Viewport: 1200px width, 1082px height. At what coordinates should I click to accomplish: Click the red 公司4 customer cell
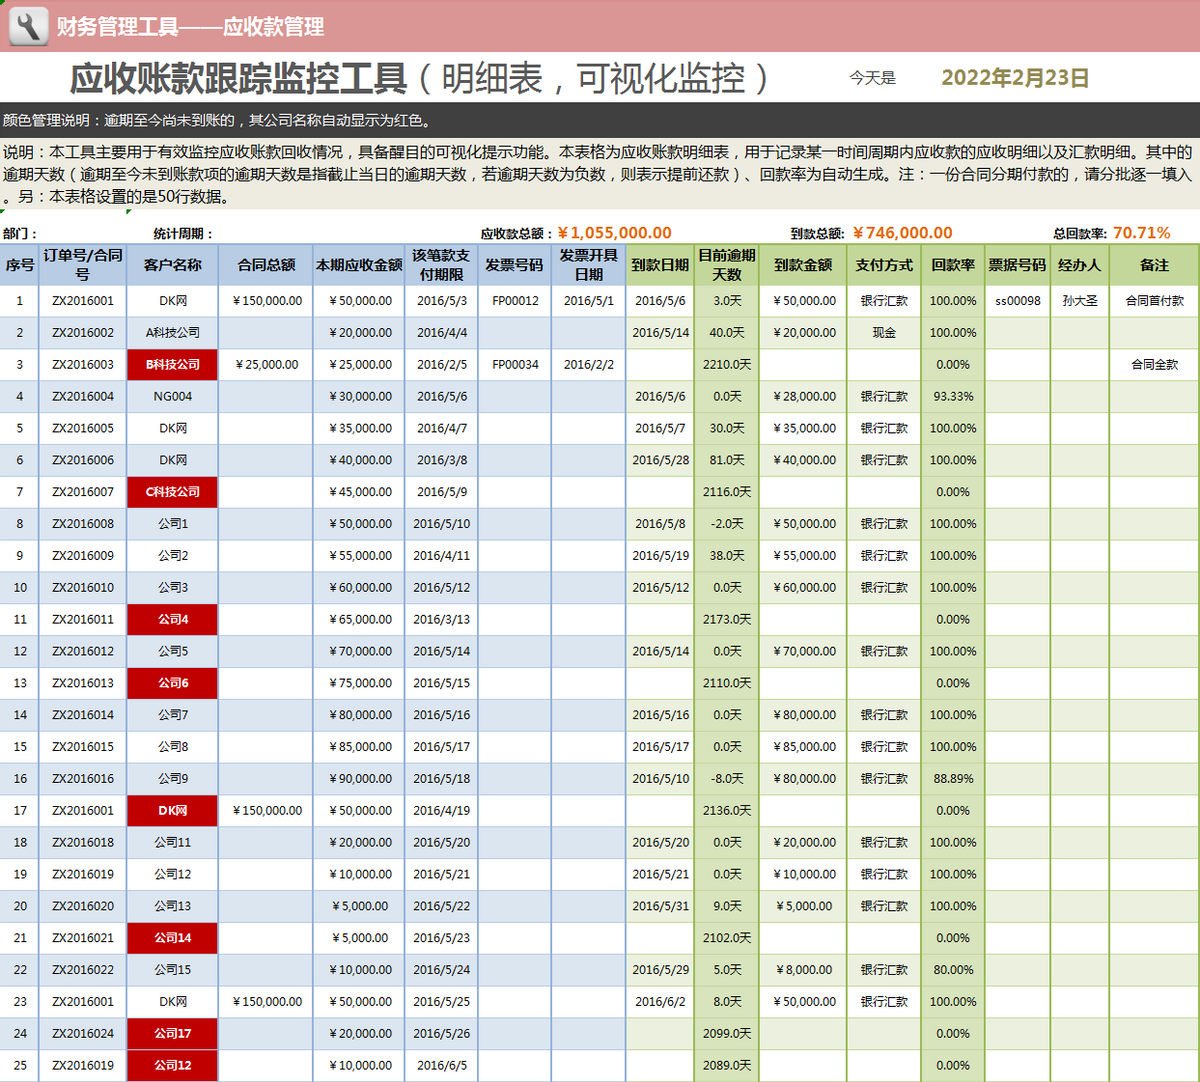pos(172,619)
